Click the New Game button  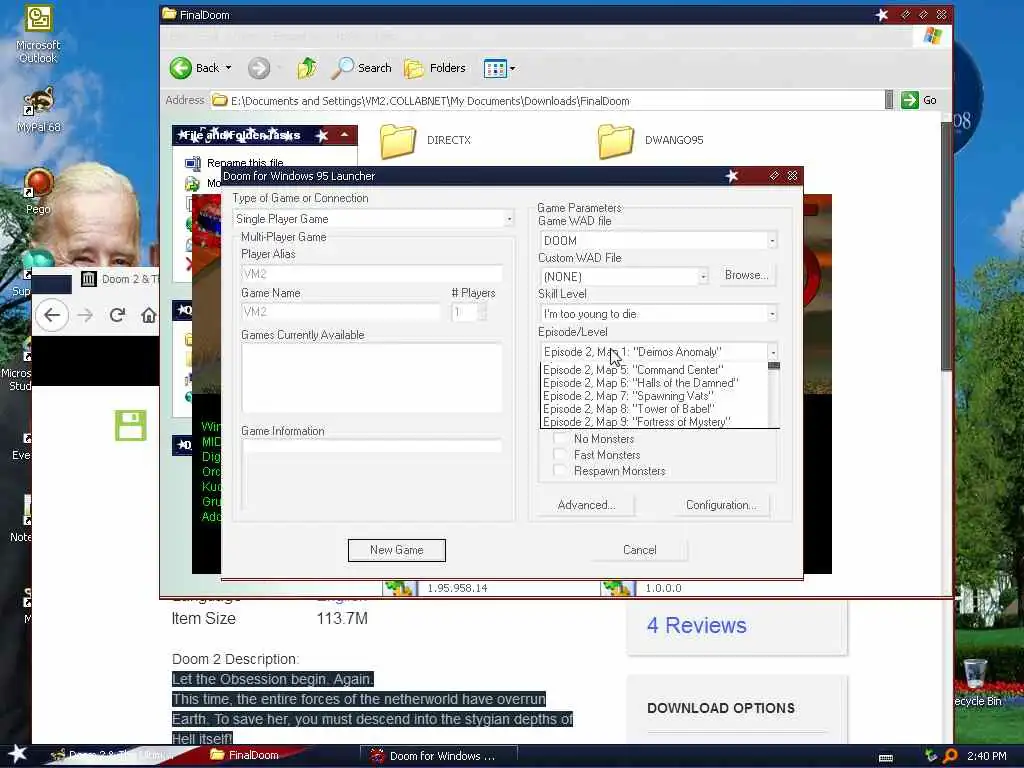click(x=396, y=551)
